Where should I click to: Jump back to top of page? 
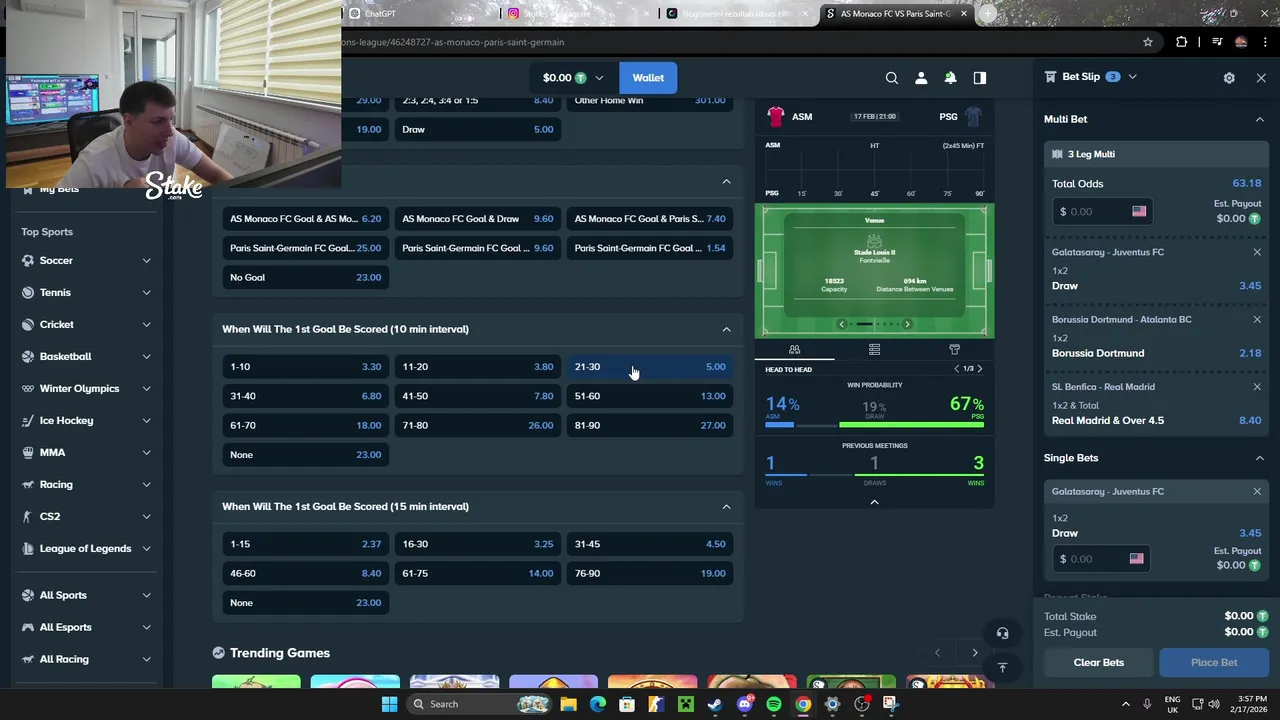tap(1002, 667)
